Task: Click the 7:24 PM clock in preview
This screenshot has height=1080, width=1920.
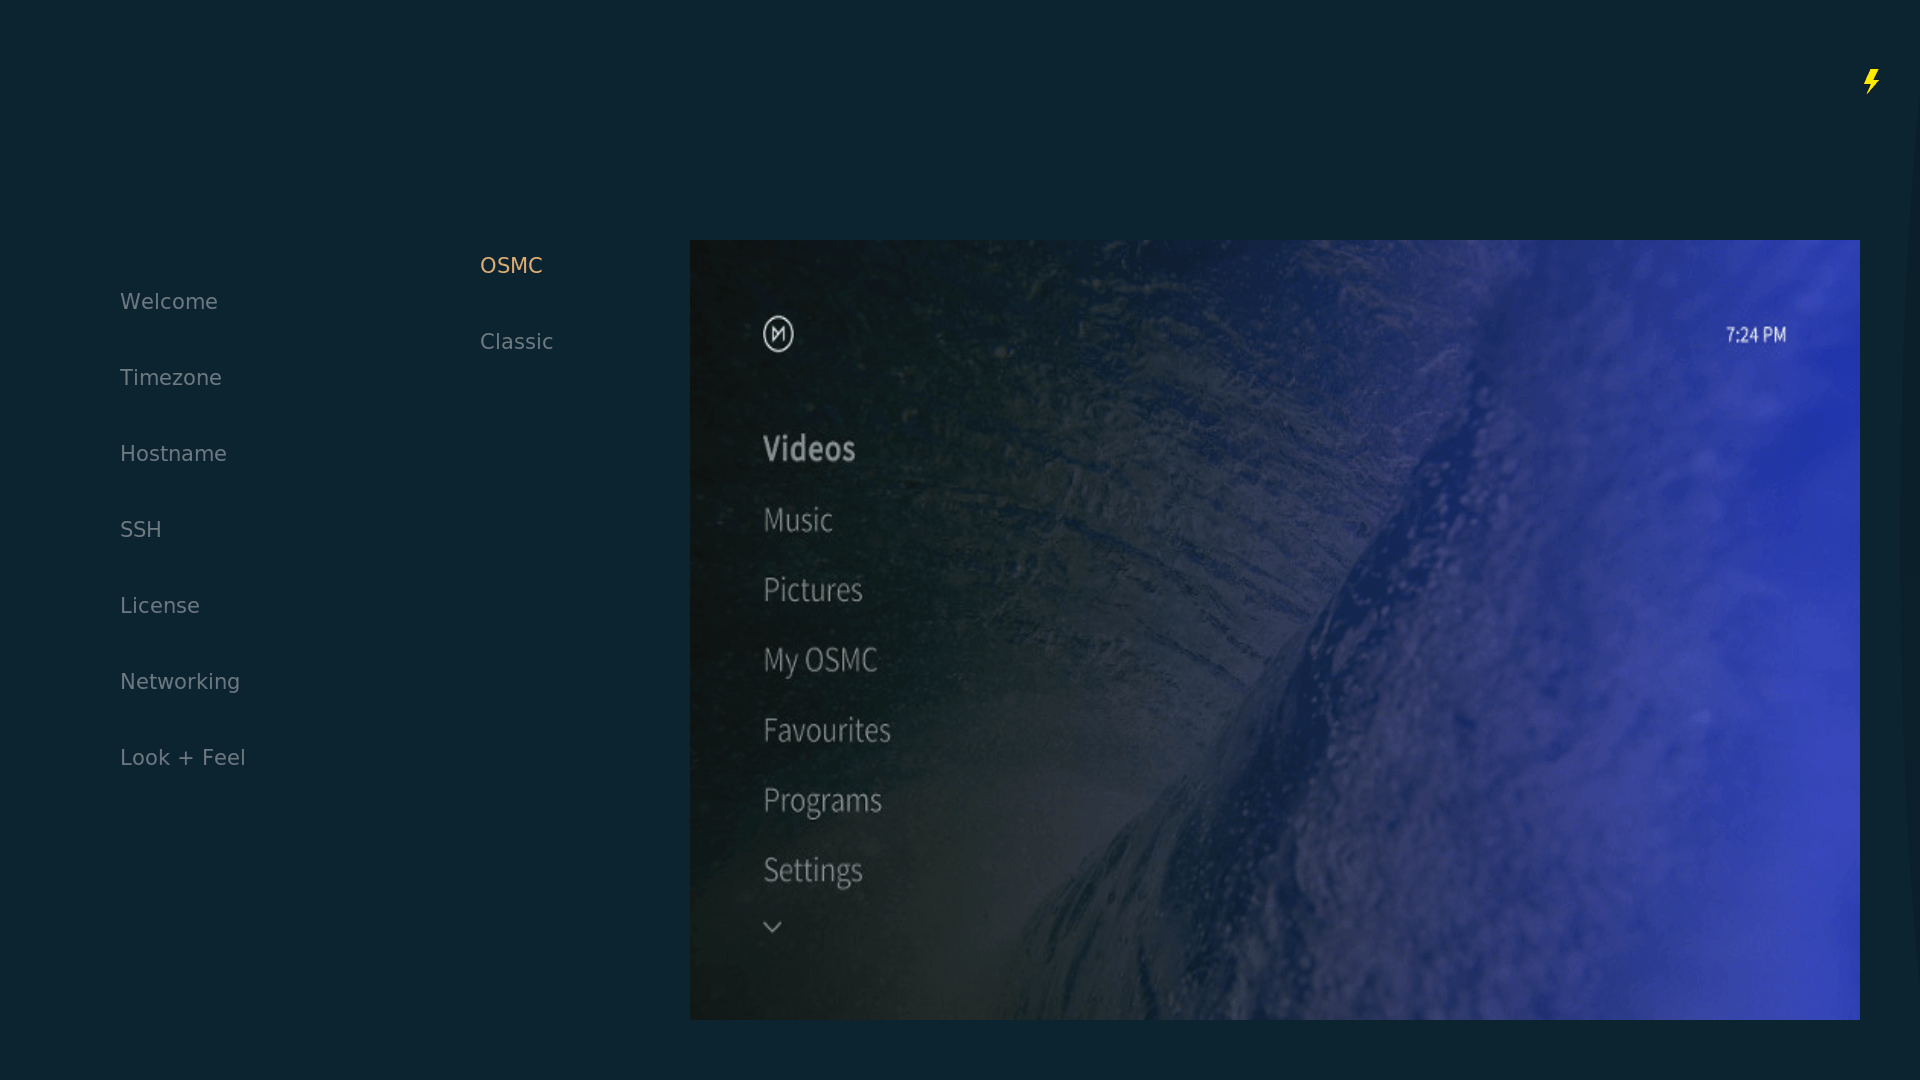Action: [x=1756, y=335]
